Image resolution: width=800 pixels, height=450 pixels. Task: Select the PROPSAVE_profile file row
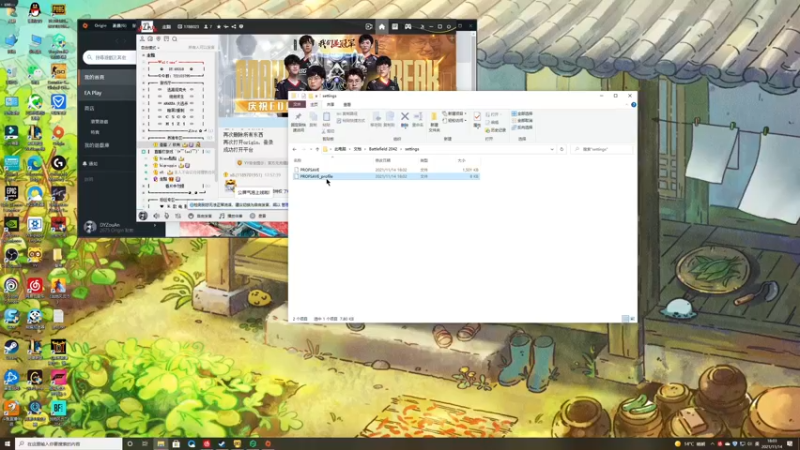pos(386,176)
